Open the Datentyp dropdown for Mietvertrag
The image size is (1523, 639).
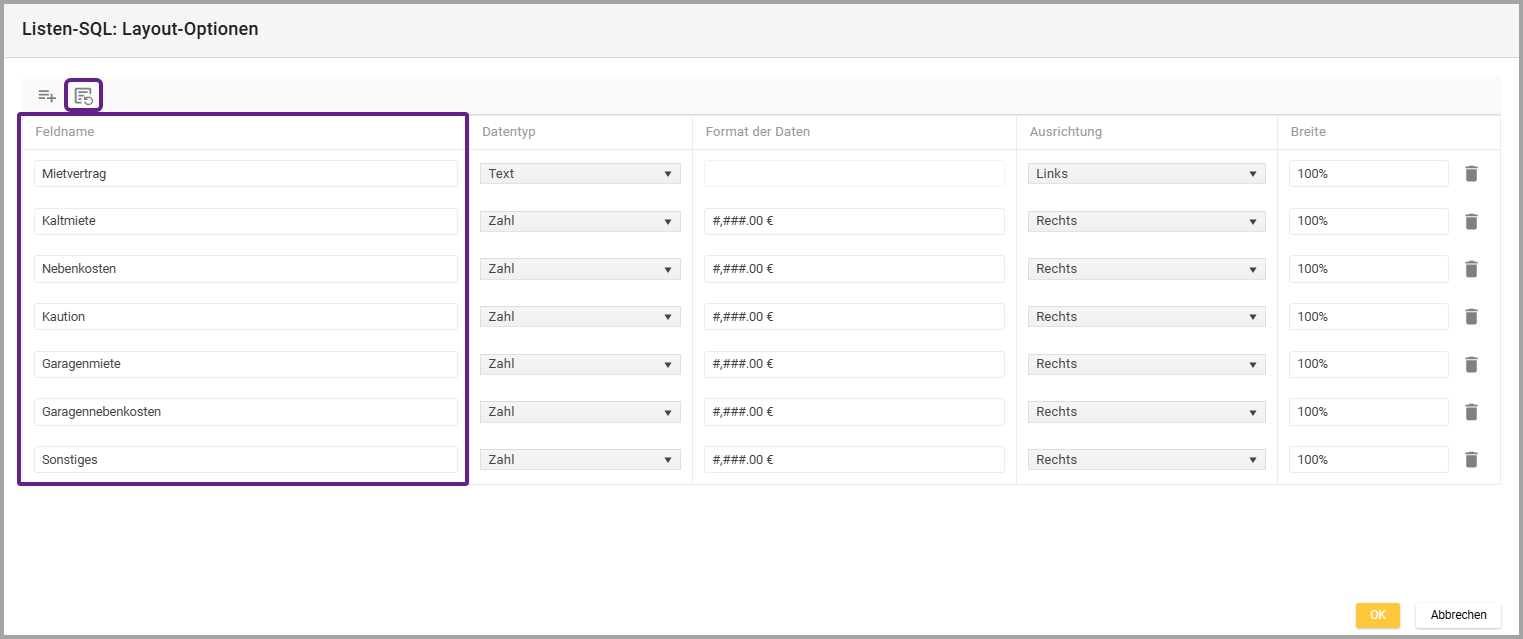[x=580, y=174]
